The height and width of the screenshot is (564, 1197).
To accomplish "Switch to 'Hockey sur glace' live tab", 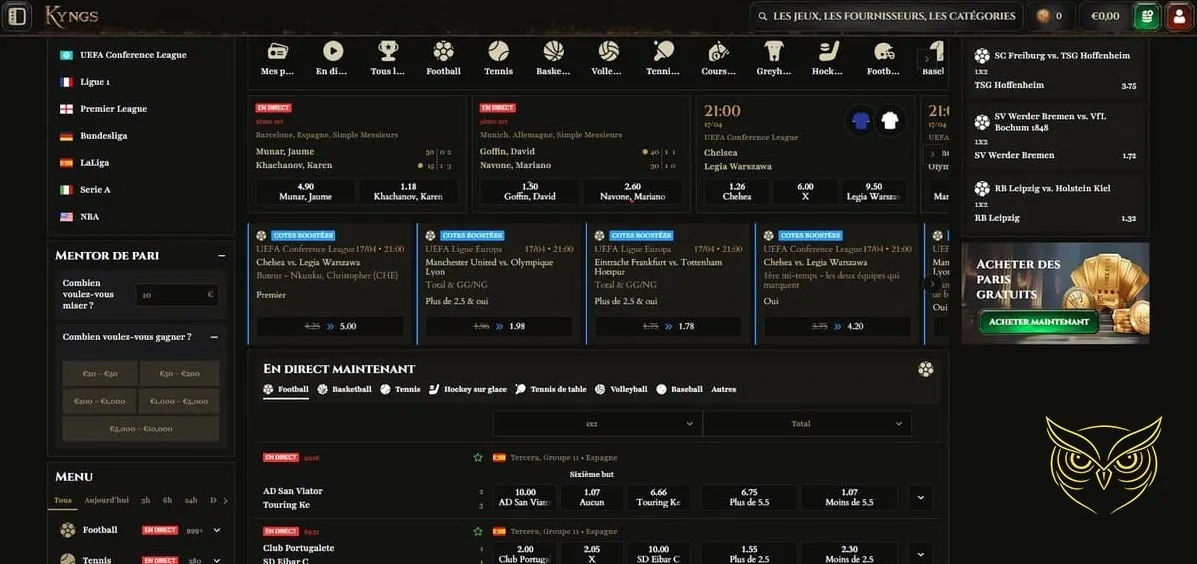I will click(467, 389).
